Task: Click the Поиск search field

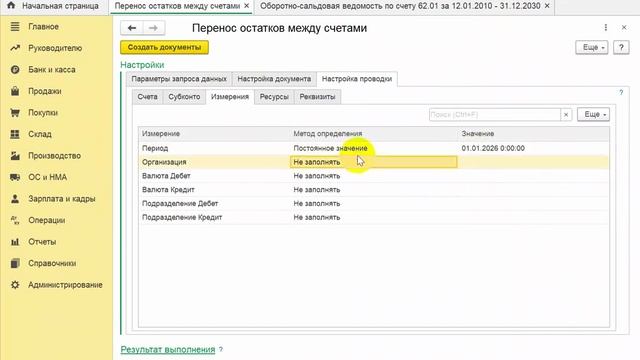Action: point(495,115)
